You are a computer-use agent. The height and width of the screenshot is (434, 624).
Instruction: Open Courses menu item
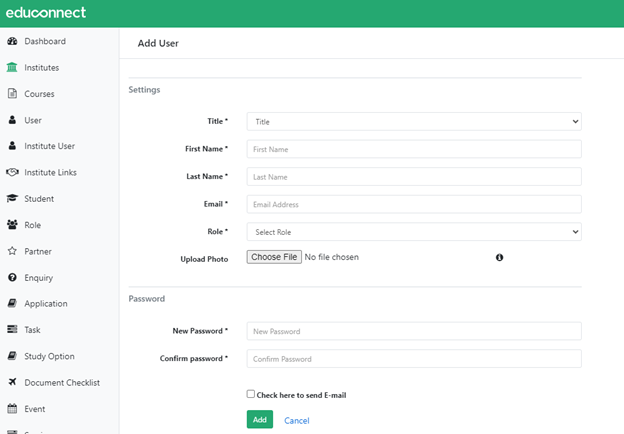(39, 93)
